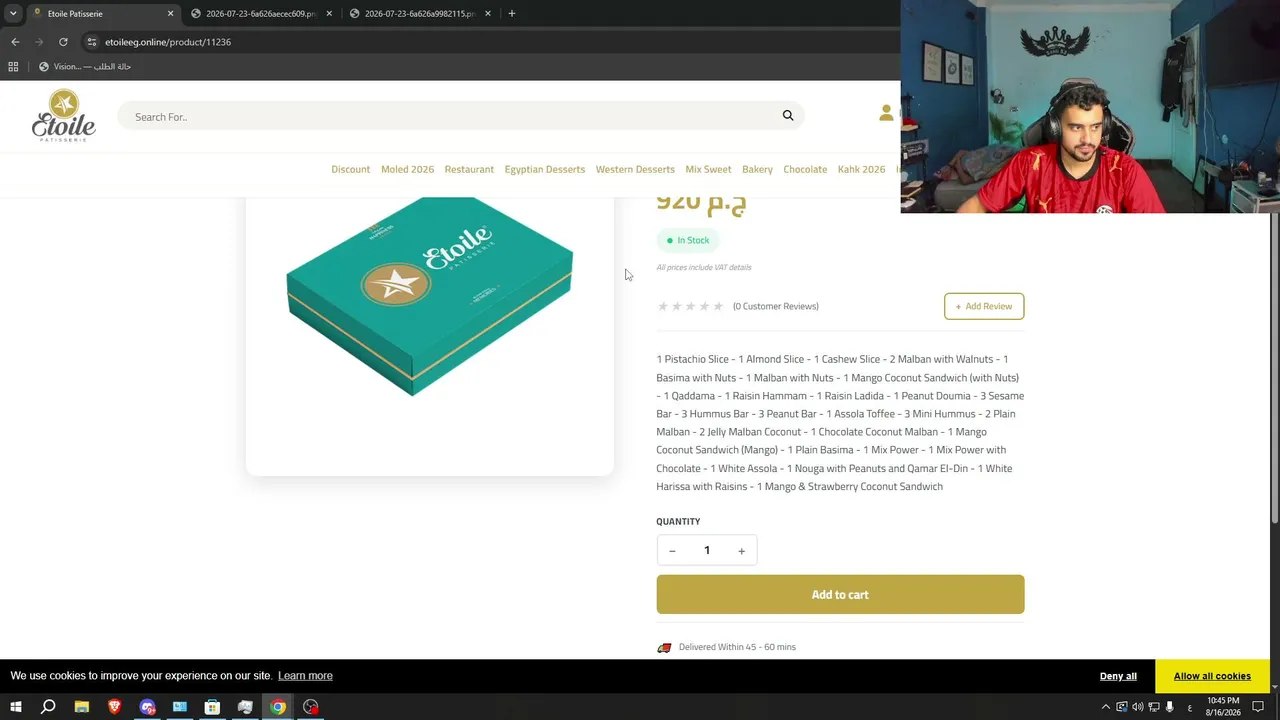Screen dimensions: 1280x720
Task: Open the recording app taskbar icon
Action: (x=311, y=707)
